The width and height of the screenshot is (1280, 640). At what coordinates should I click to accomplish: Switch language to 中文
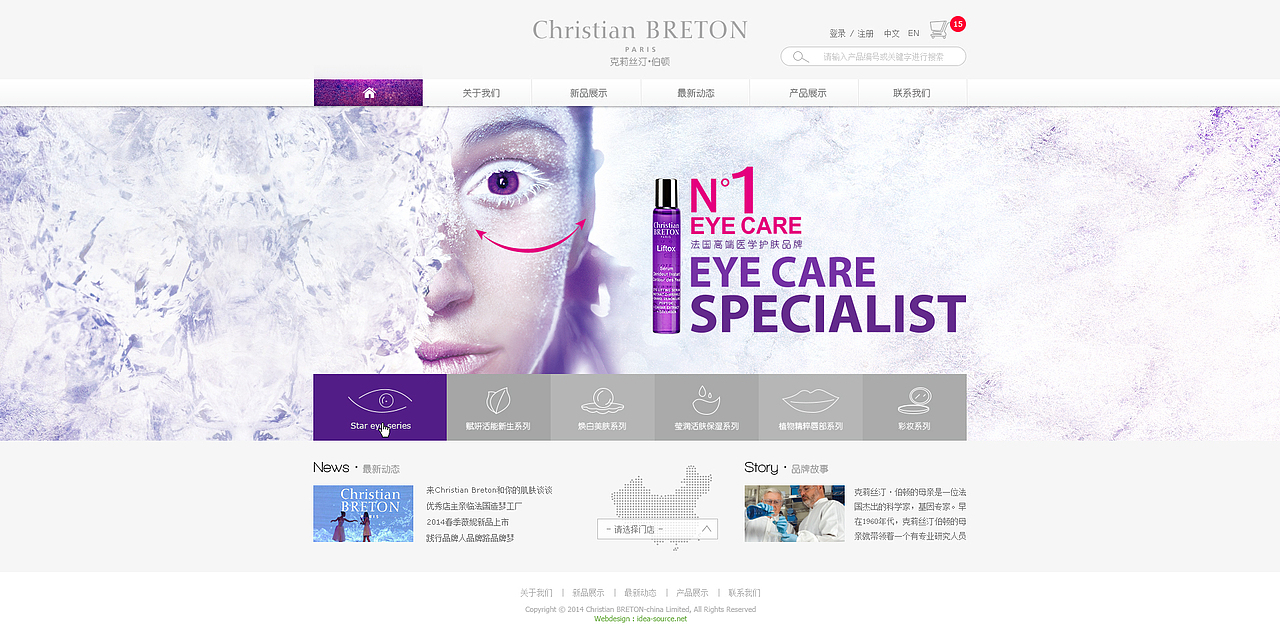pos(891,33)
